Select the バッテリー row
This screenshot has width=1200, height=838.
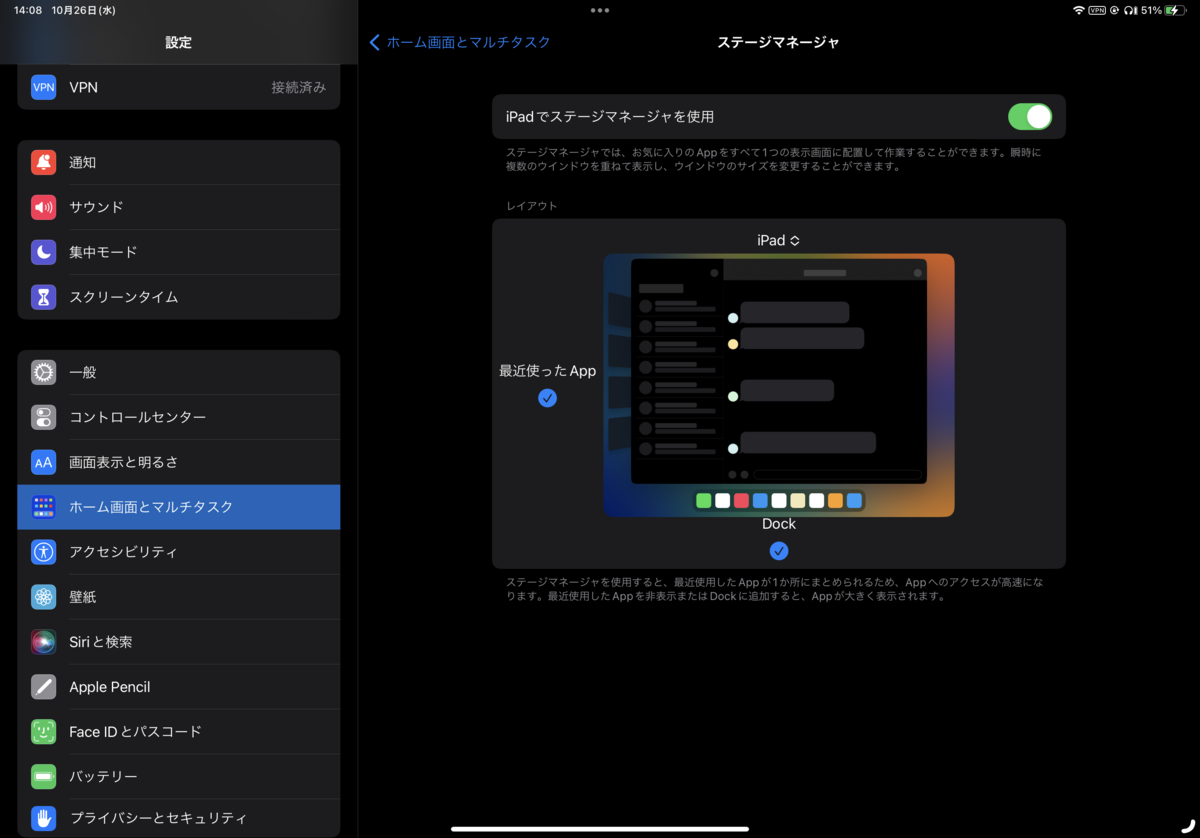click(179, 777)
